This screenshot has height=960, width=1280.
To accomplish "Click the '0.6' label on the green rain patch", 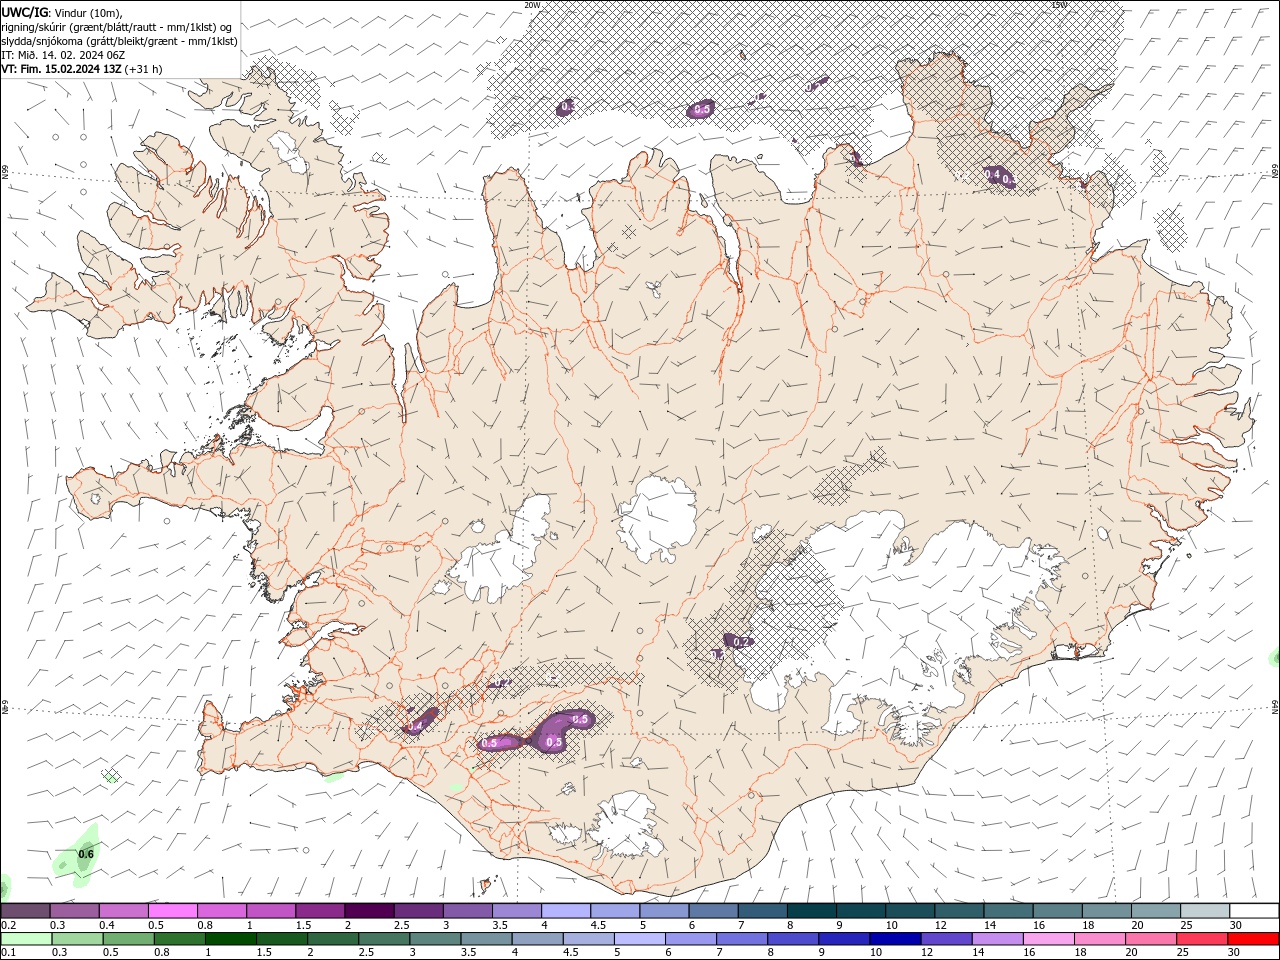I will [86, 854].
